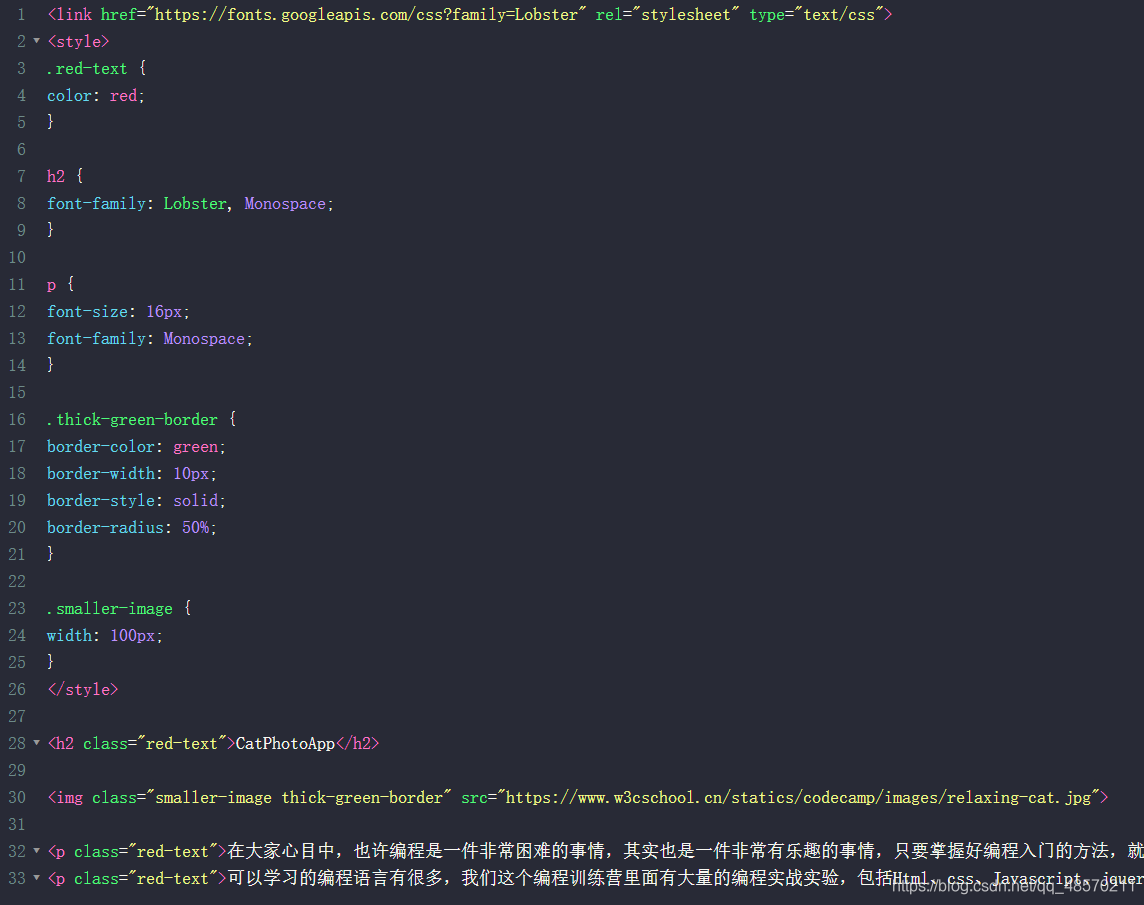The height and width of the screenshot is (905, 1144).
Task: Click line number 10 in the gutter
Action: (x=17, y=258)
